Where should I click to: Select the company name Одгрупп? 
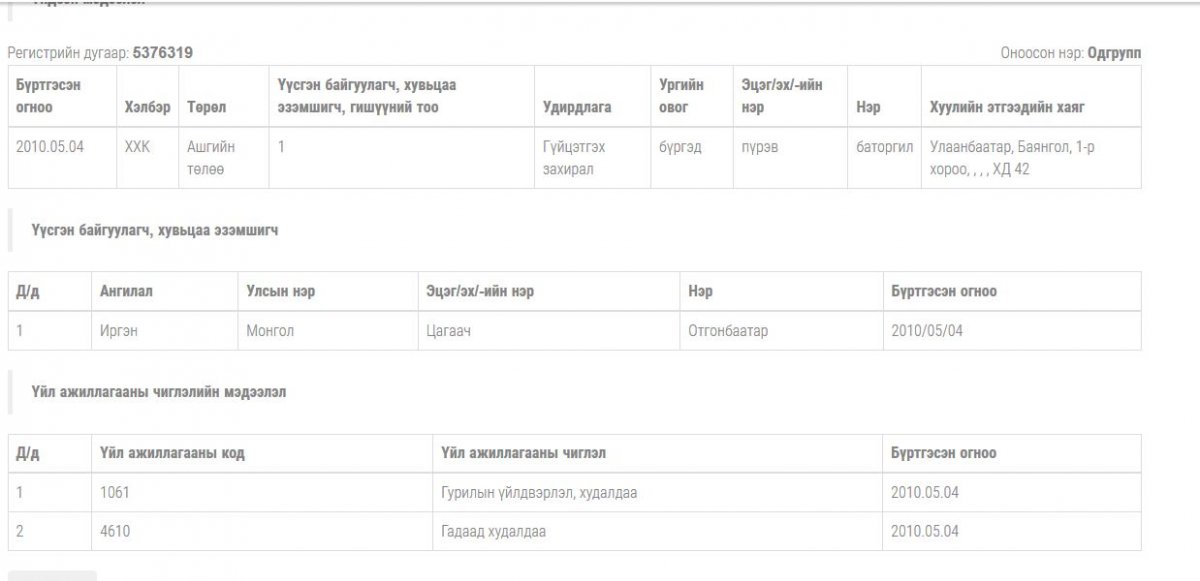[x=1115, y=53]
